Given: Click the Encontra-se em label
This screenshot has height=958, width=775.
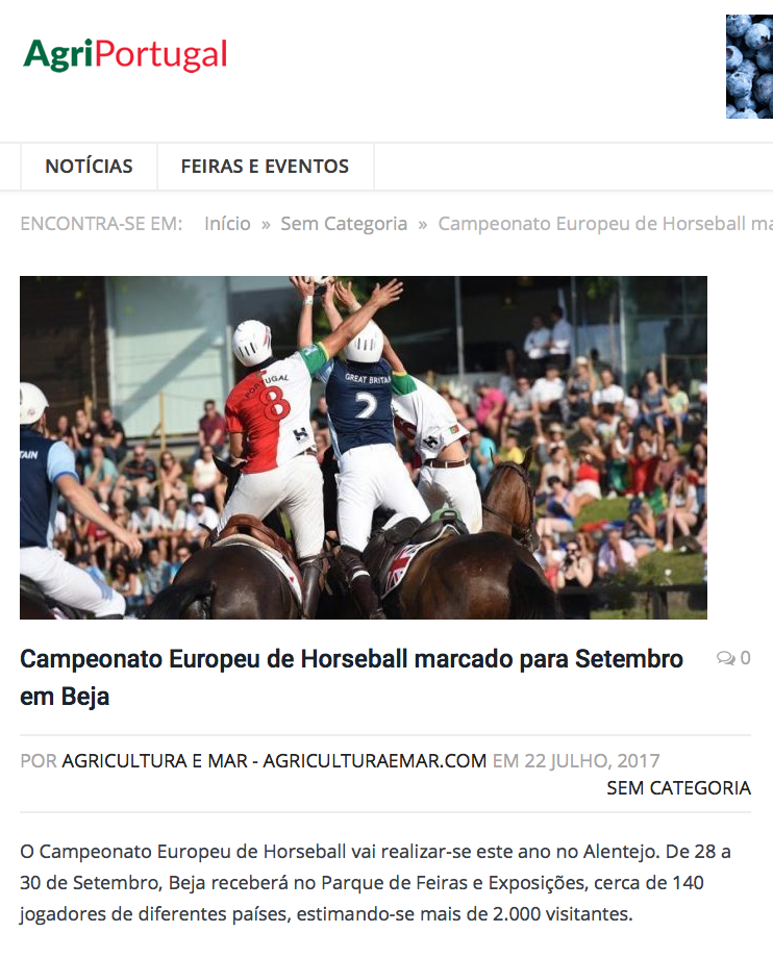Looking at the screenshot, I should tap(101, 224).
